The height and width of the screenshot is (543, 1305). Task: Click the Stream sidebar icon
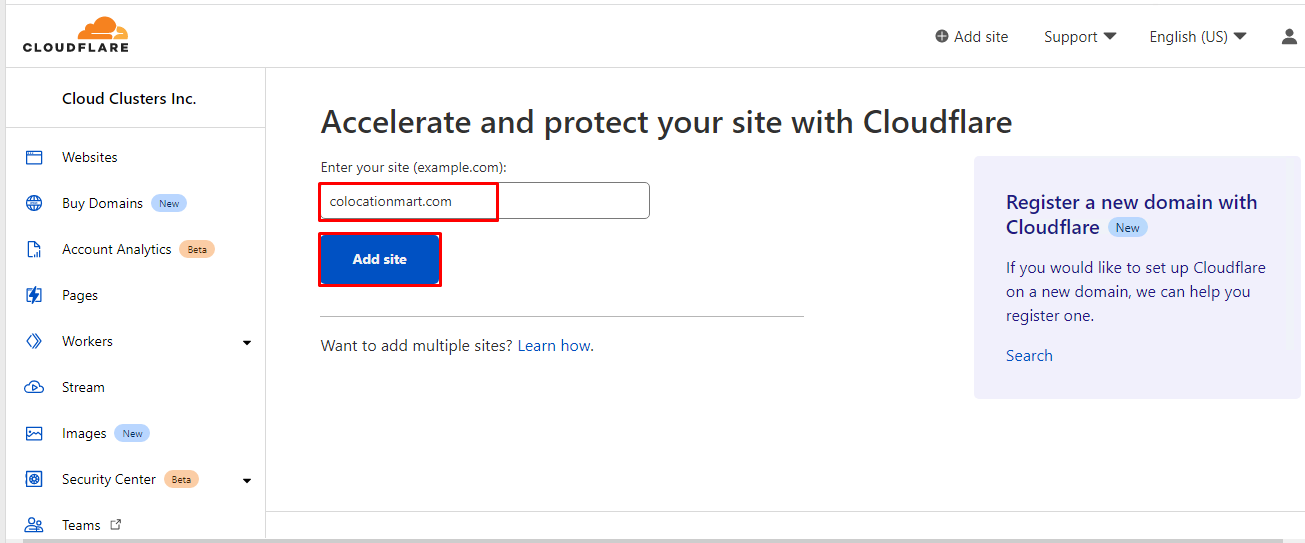click(x=34, y=387)
